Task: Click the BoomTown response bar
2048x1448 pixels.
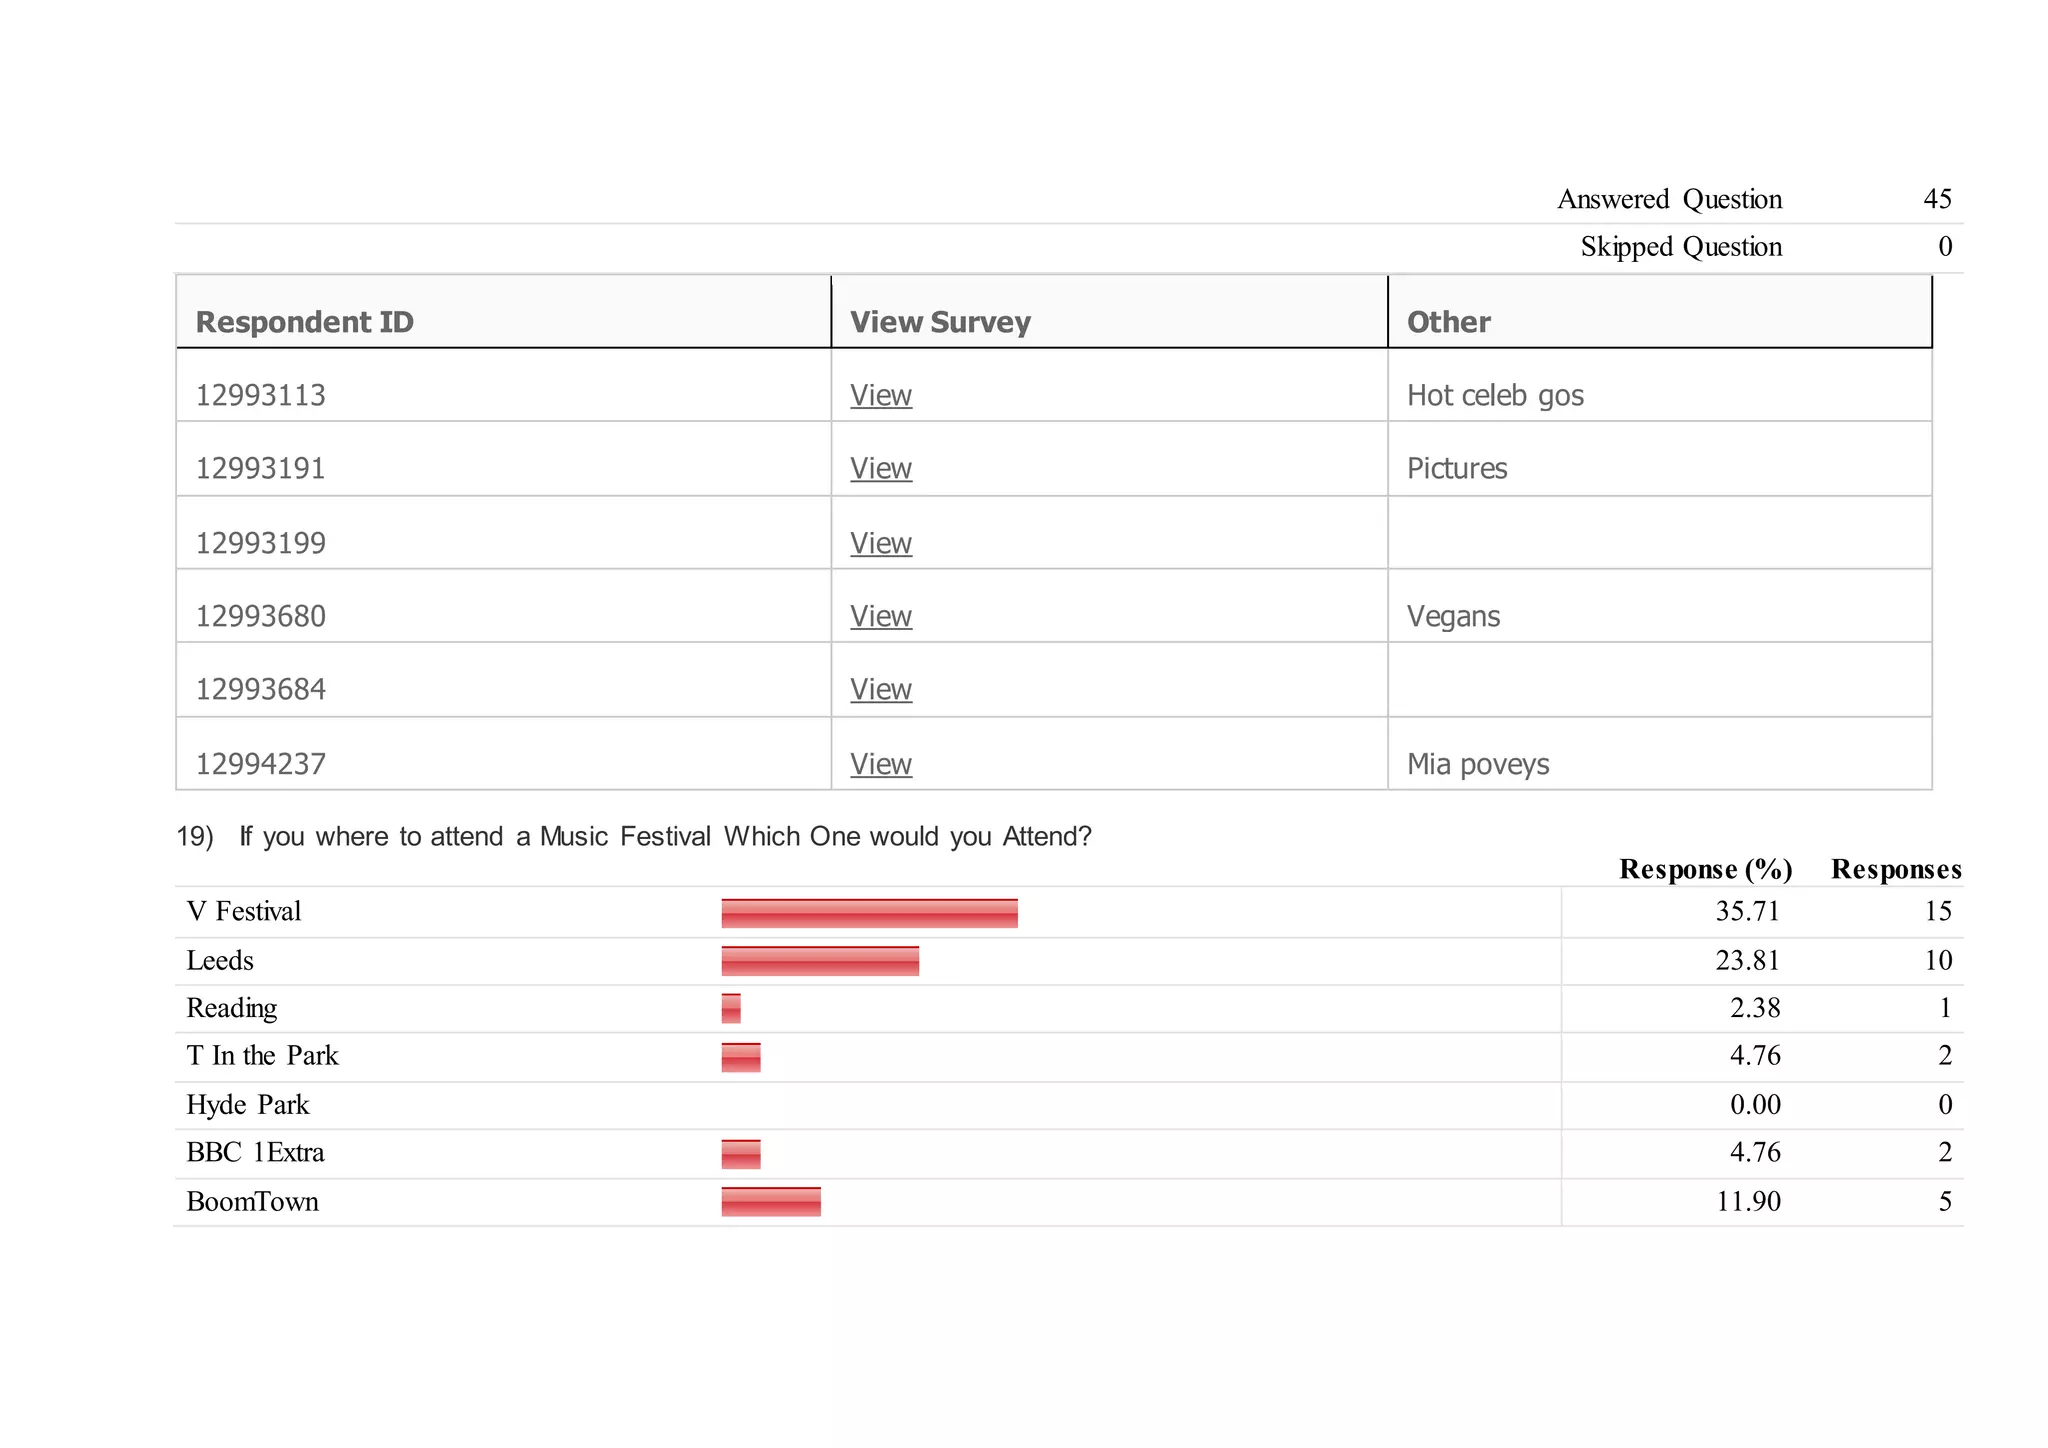Action: 771,1202
